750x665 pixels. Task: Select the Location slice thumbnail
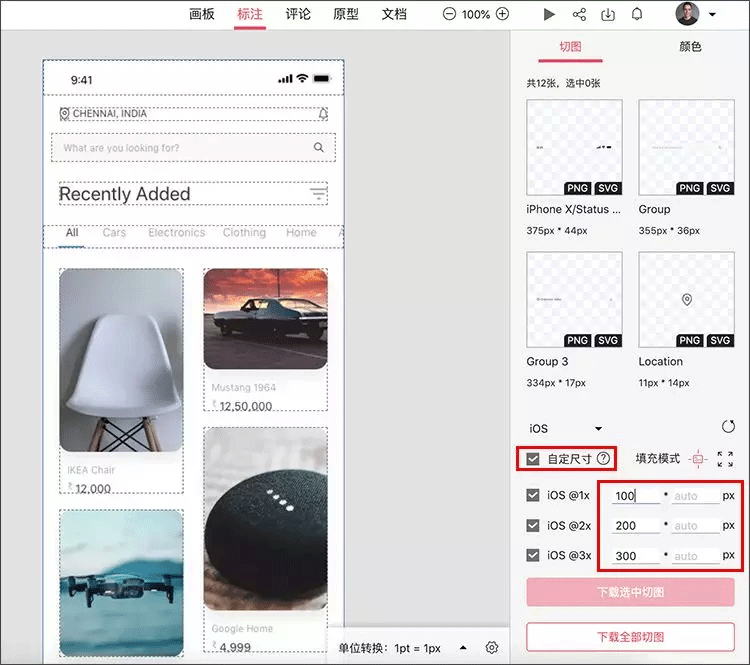tap(686, 299)
